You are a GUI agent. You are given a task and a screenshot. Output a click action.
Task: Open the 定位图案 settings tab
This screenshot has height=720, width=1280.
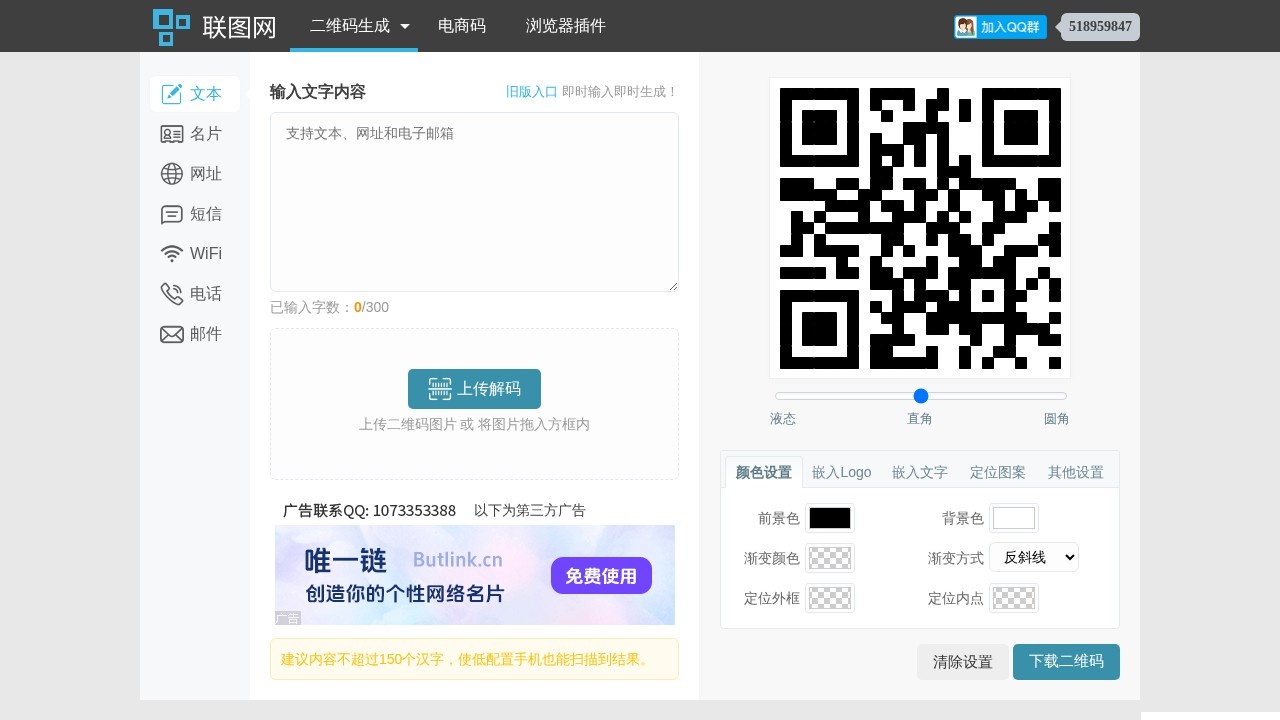997,471
